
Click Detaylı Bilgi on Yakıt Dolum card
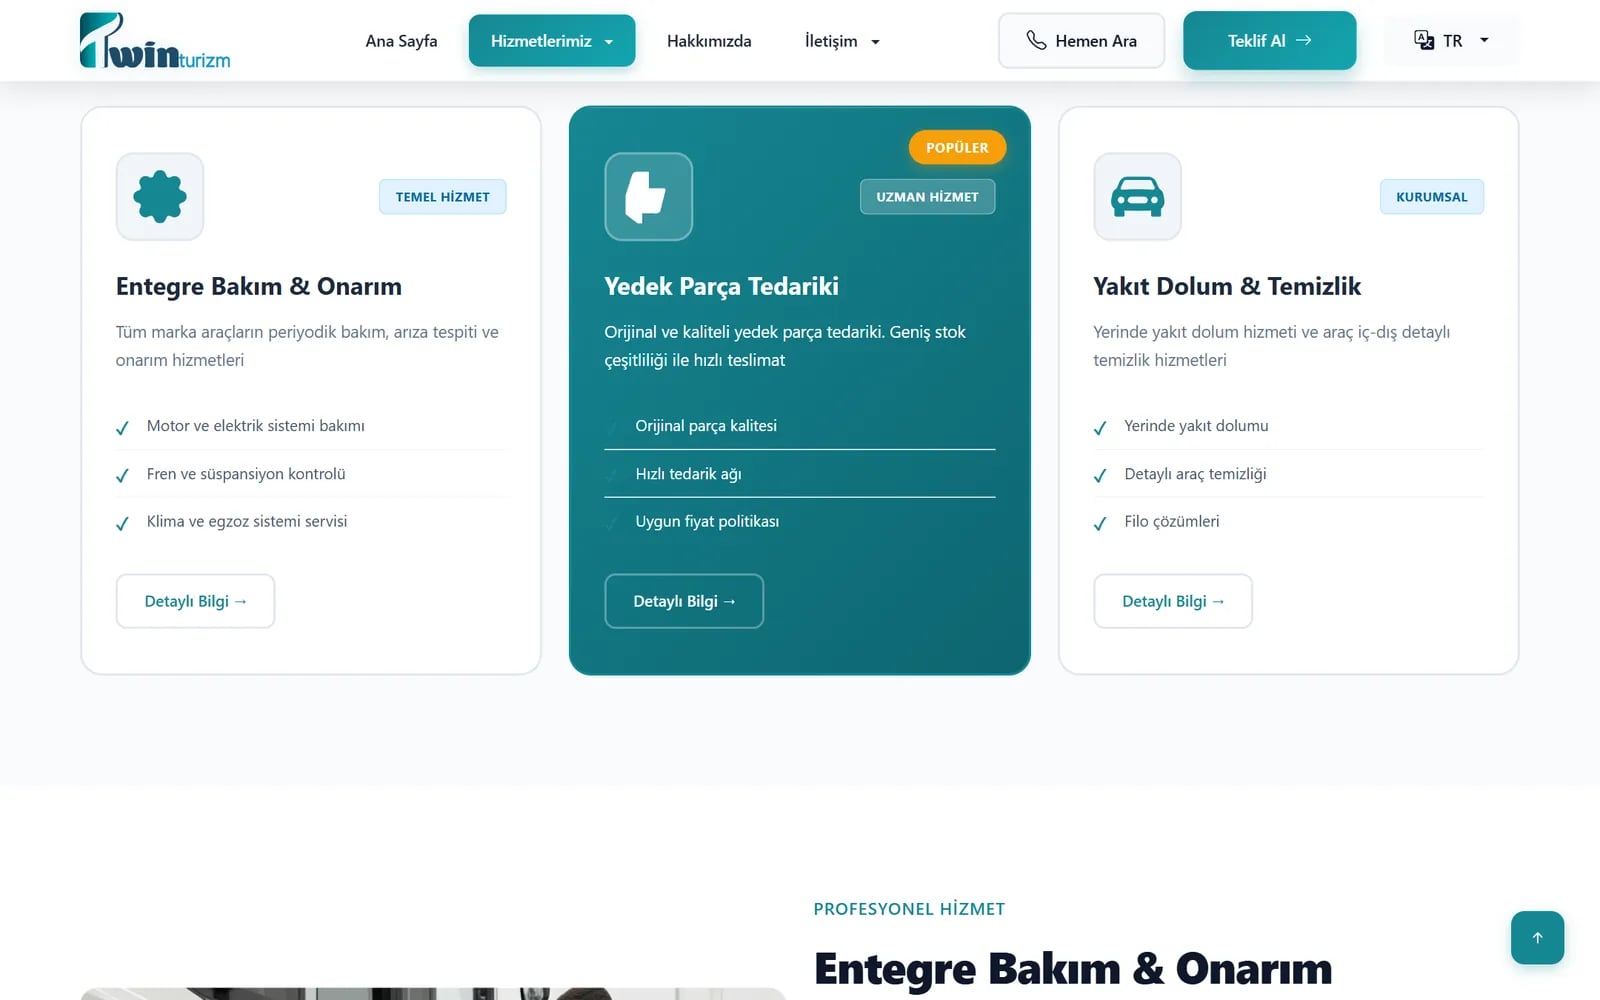tap(1173, 601)
